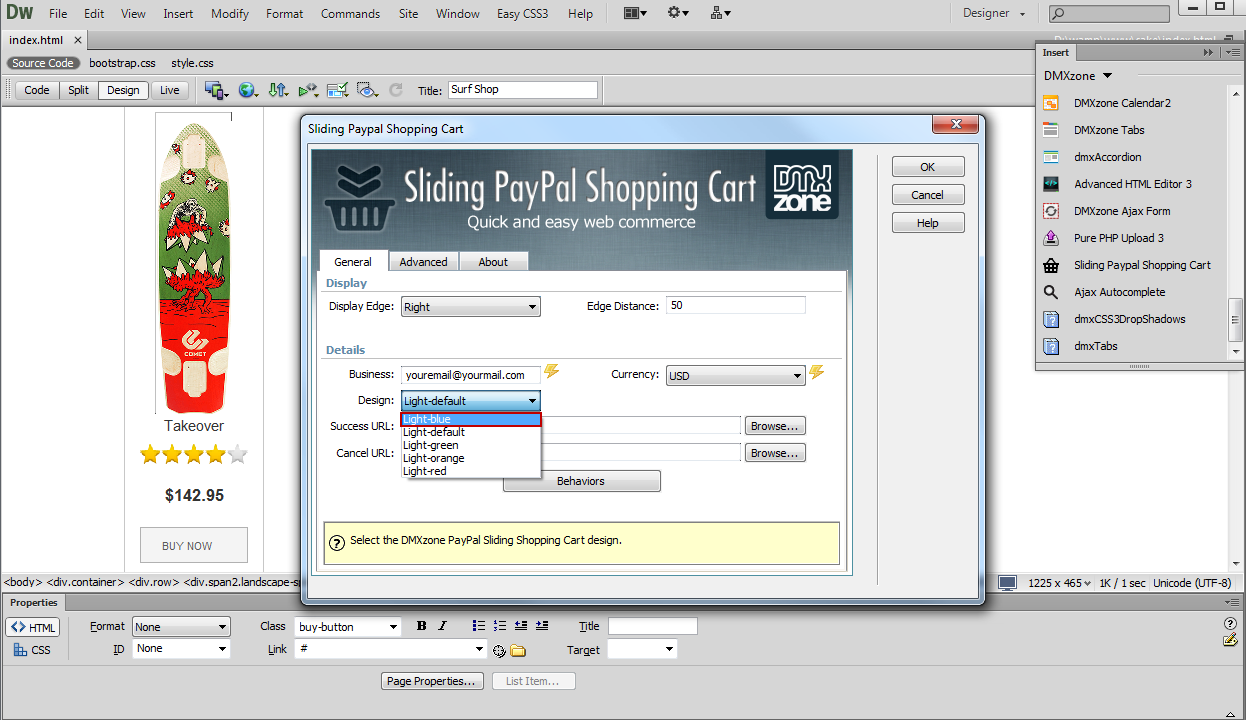Screen dimensions: 1246x720
Task: Open Display Edge dropdown
Action: click(471, 307)
